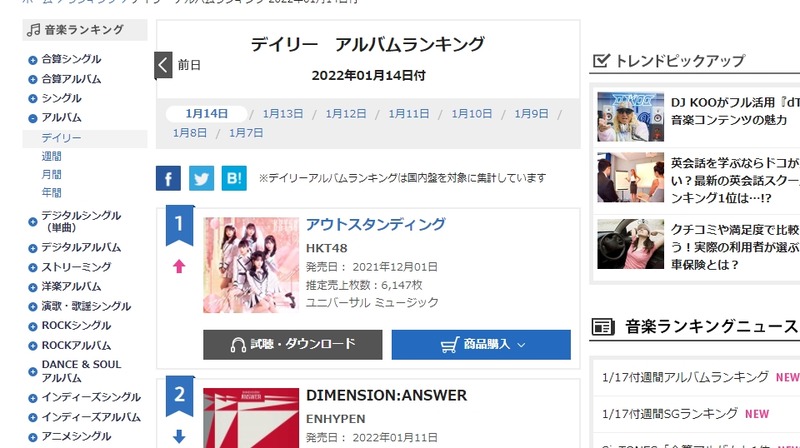Expand 合算アルバム category

(x=33, y=80)
